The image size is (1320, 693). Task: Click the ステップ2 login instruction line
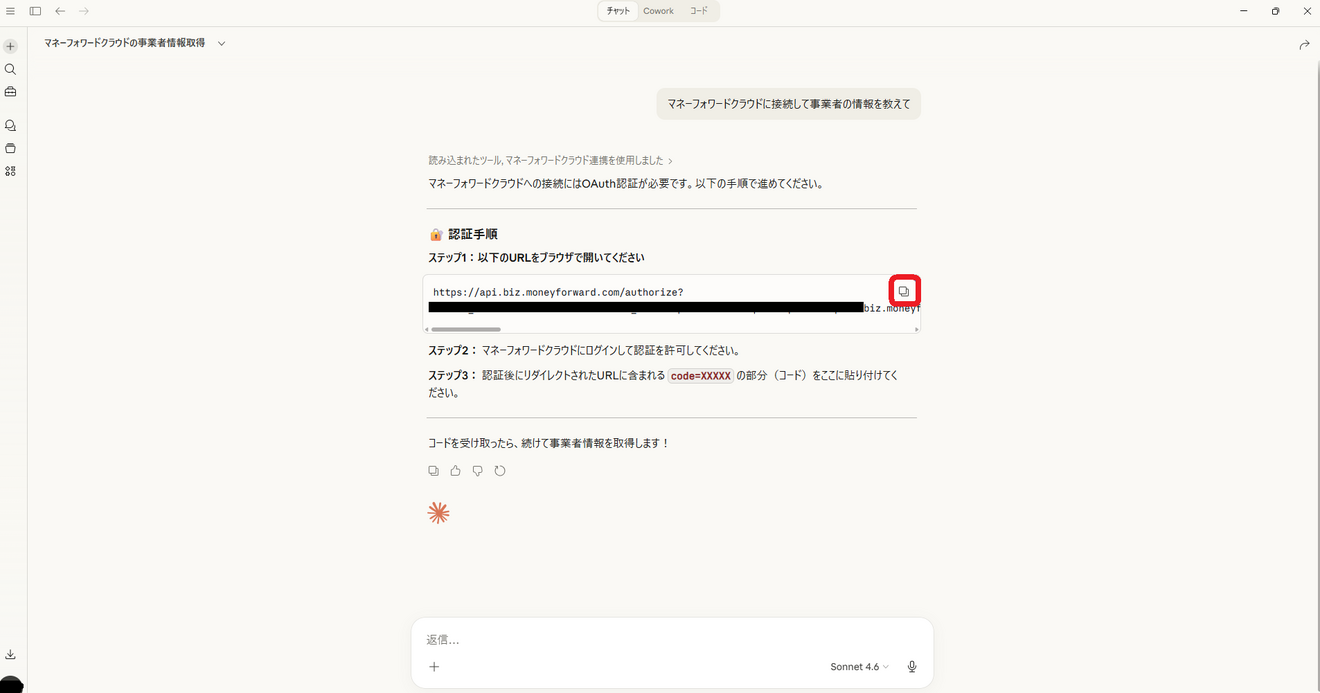[x=584, y=351]
